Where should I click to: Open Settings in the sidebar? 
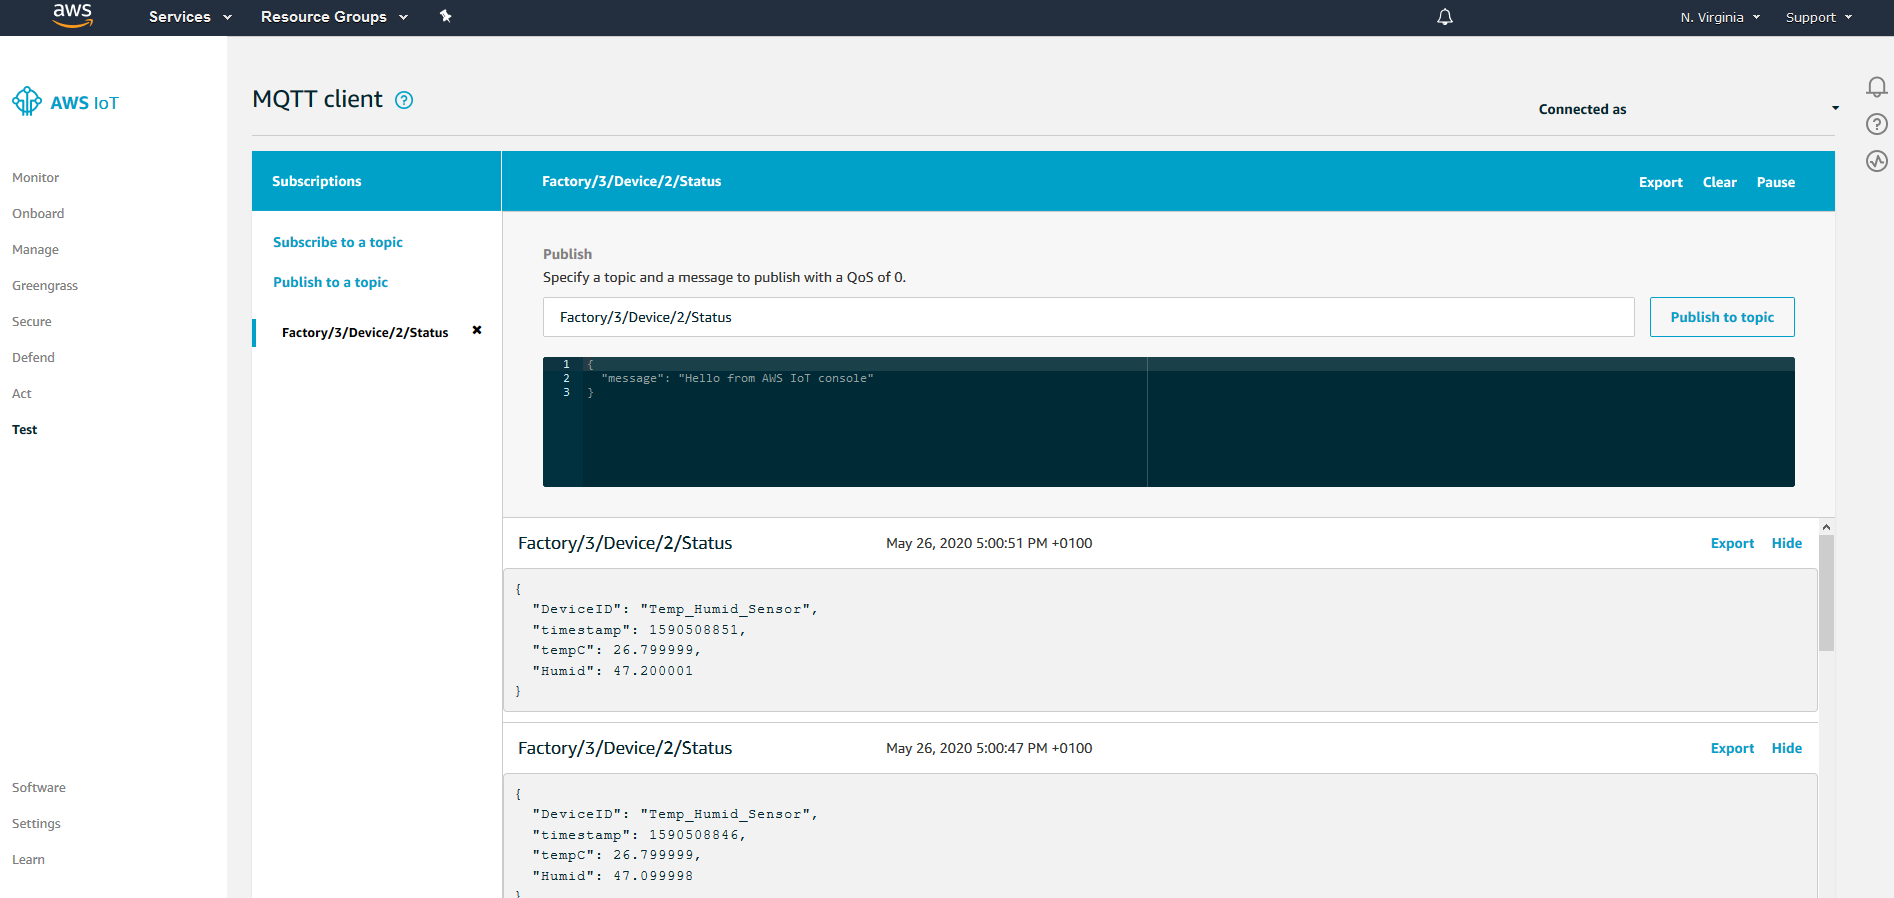[x=36, y=824]
